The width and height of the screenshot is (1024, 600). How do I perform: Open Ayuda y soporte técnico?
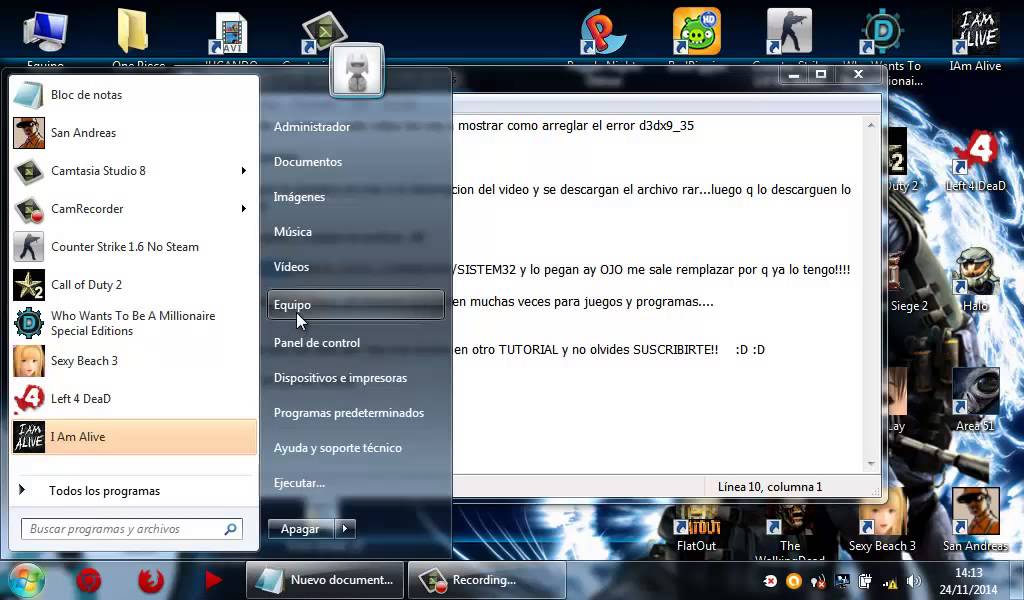pyautogui.click(x=338, y=448)
